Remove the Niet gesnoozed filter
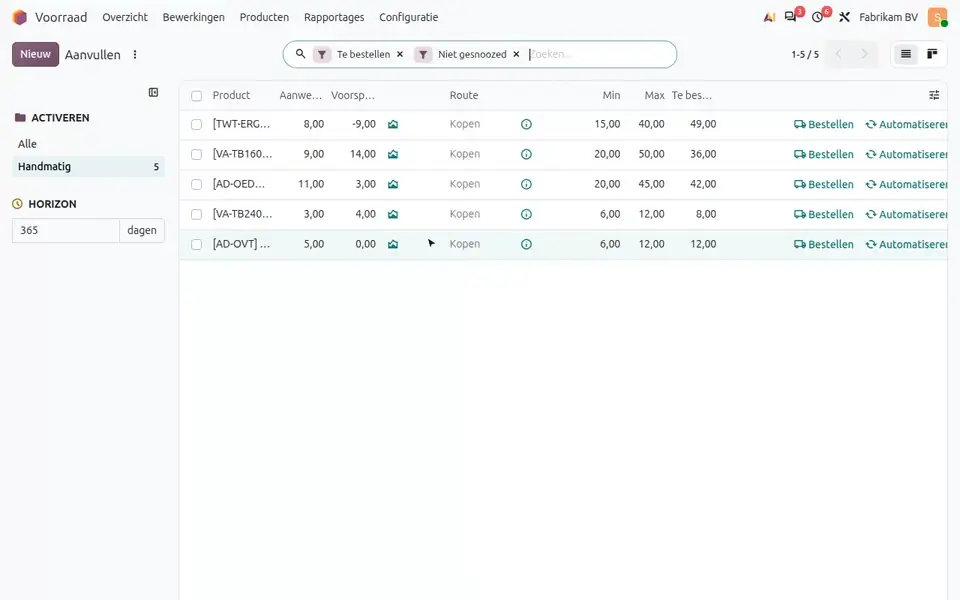The width and height of the screenshot is (960, 600). (516, 54)
